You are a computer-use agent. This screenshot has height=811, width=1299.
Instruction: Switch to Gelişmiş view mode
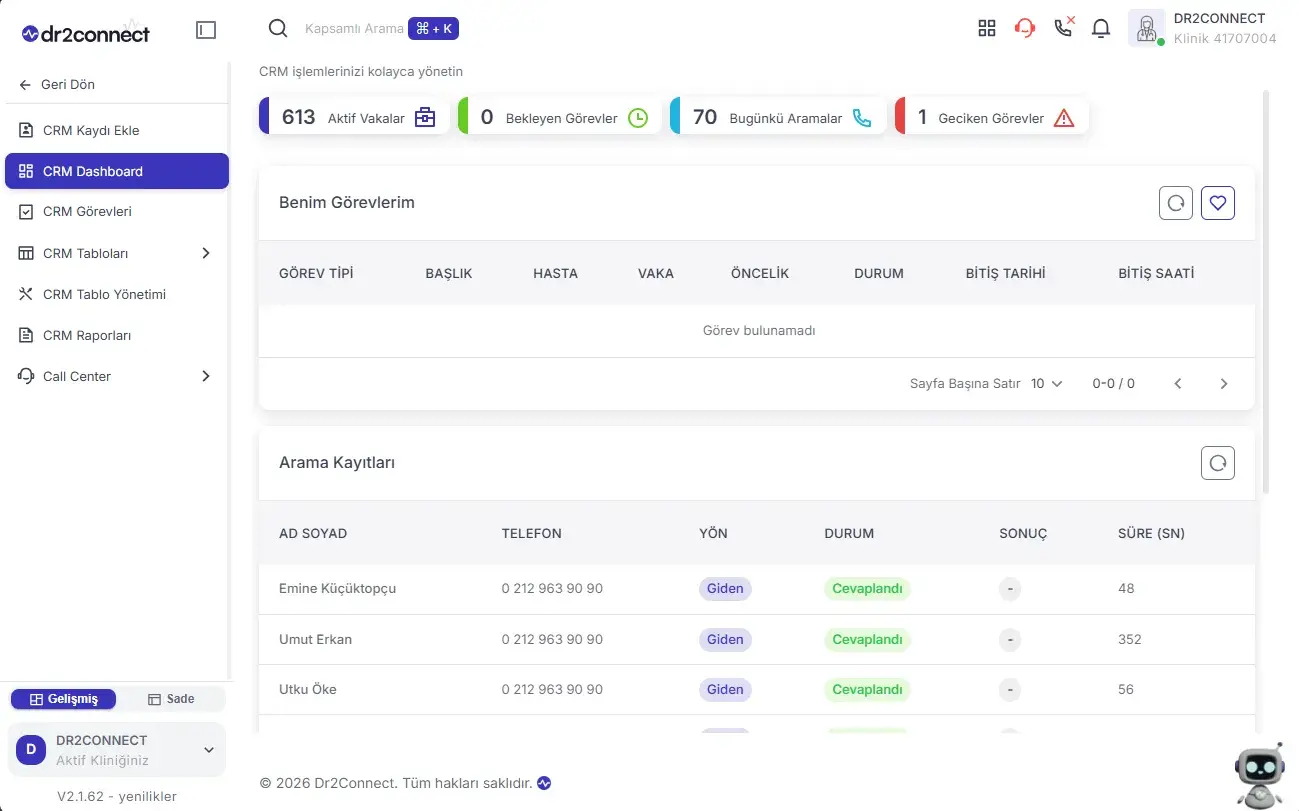pyautogui.click(x=63, y=699)
